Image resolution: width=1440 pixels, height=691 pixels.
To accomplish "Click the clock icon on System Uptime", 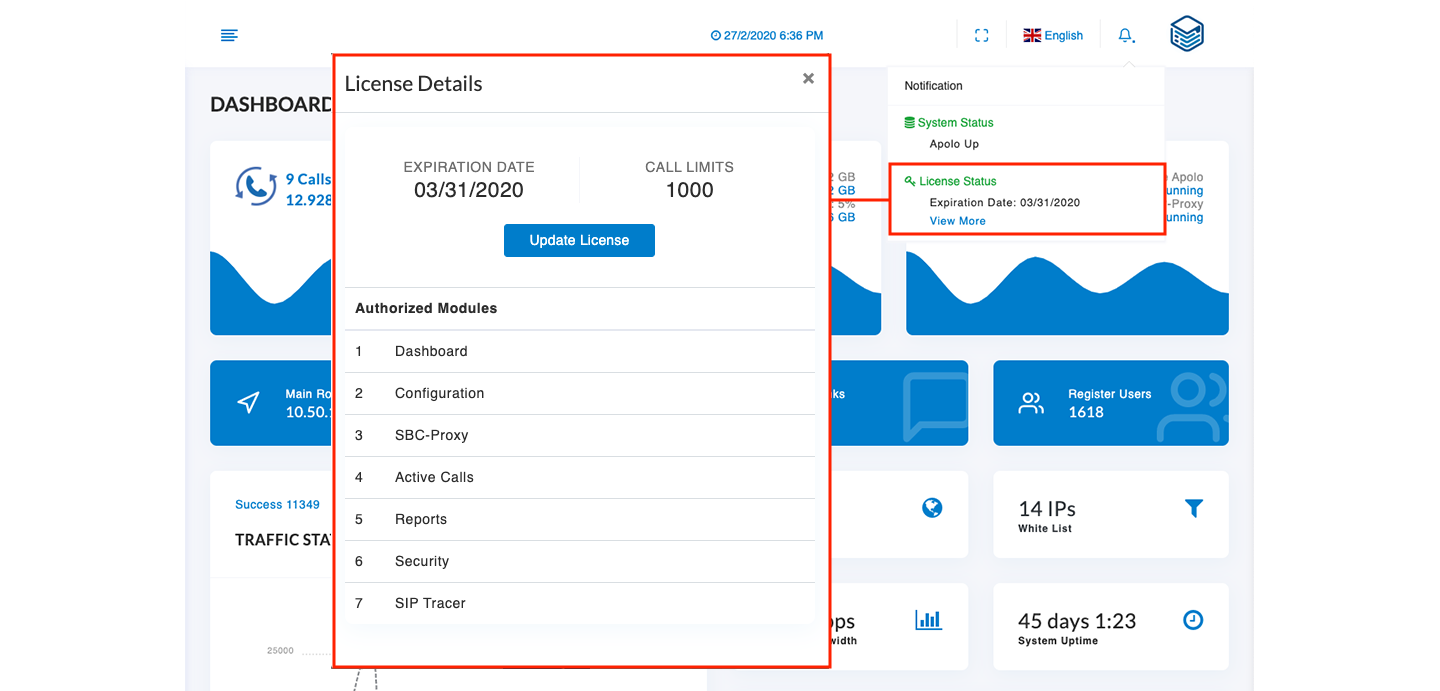I will coord(1193,620).
